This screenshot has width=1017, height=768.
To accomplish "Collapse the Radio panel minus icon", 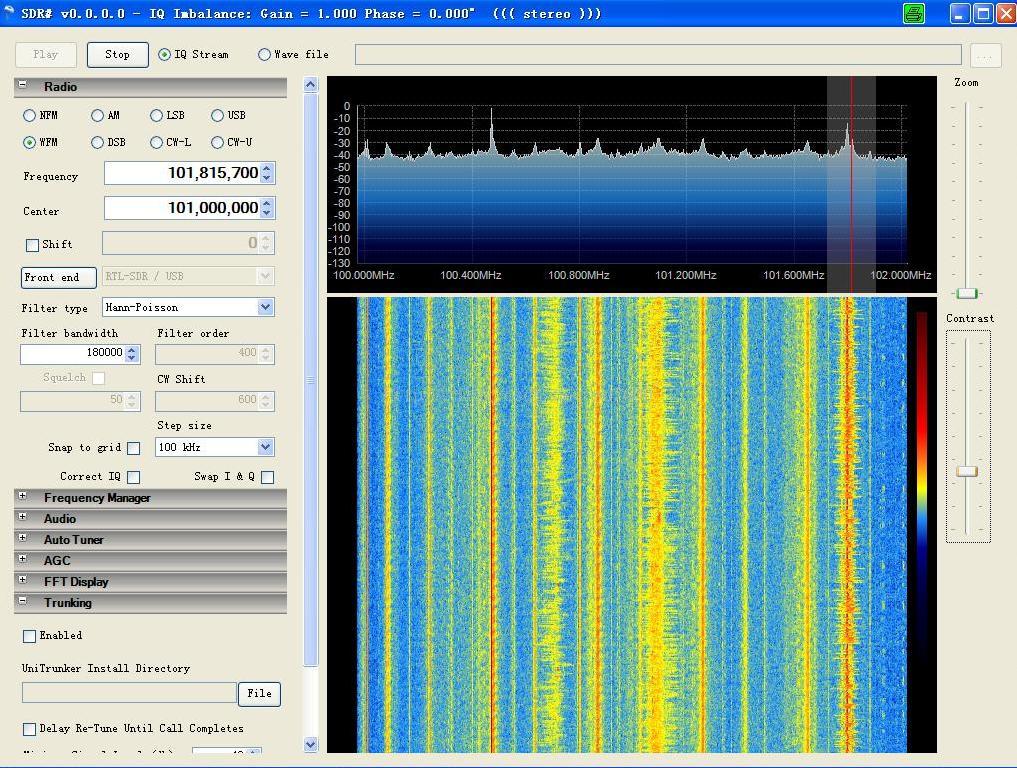I will point(23,84).
